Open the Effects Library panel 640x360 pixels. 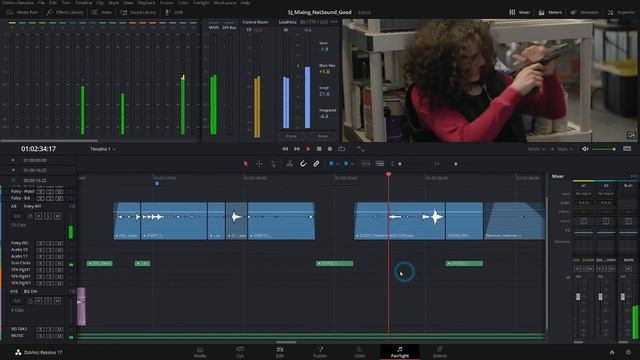point(64,13)
